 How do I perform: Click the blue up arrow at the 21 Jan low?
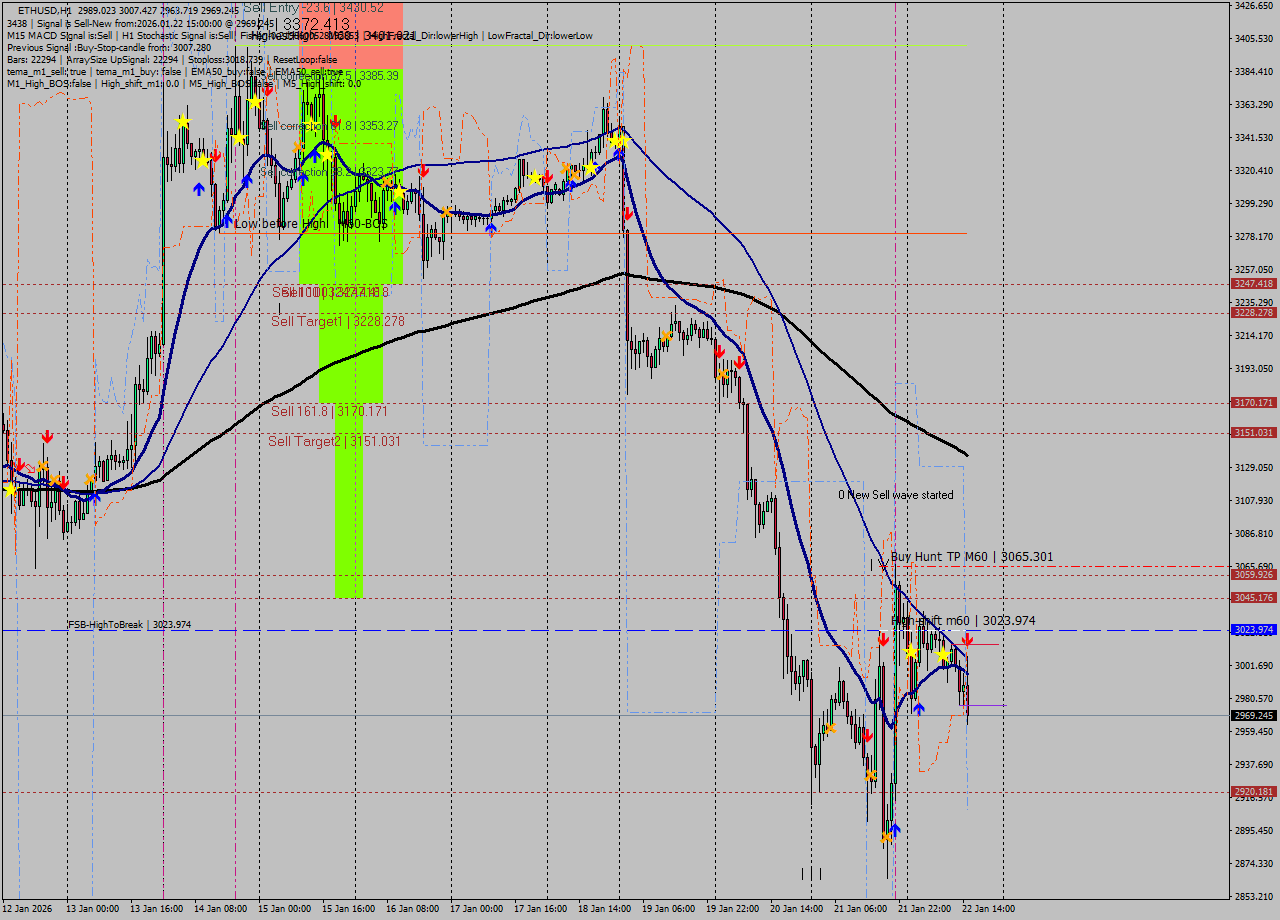click(895, 829)
